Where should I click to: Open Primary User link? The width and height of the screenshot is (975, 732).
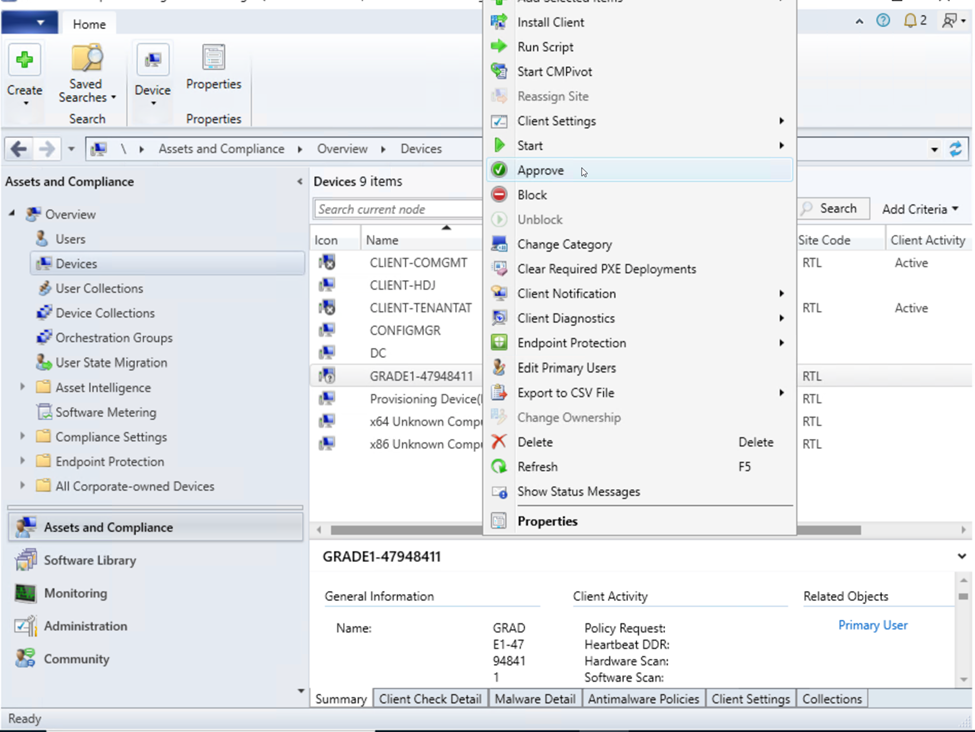[872, 625]
